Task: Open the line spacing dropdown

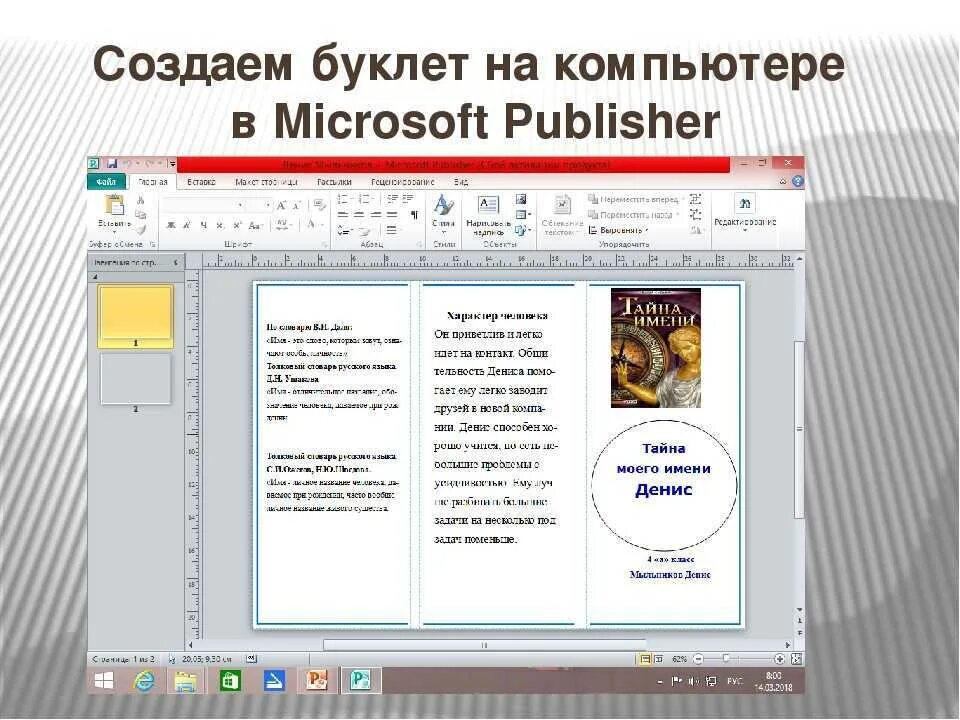Action: (345, 231)
